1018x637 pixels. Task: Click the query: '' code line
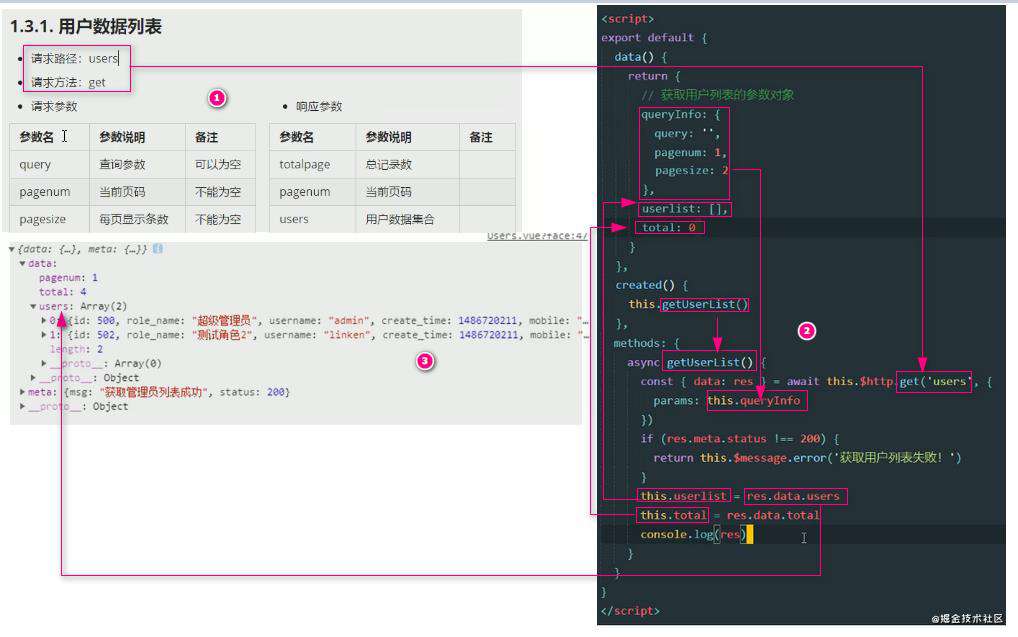(686, 134)
